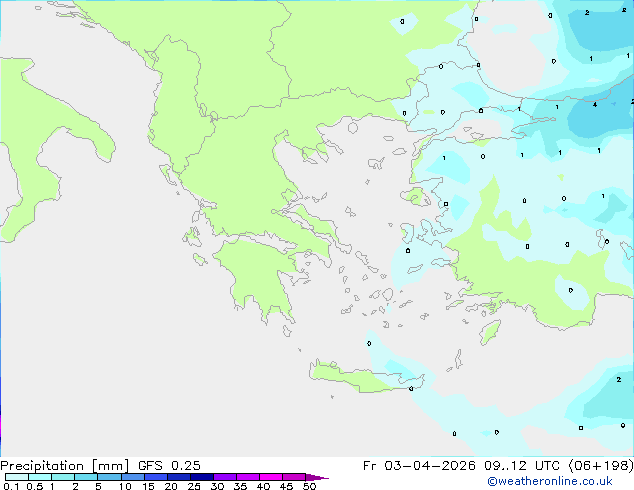Image resolution: width=634 pixels, height=490 pixels.
Task: Click the 'Fr 03-04-2026' date text
Action: click(419, 466)
